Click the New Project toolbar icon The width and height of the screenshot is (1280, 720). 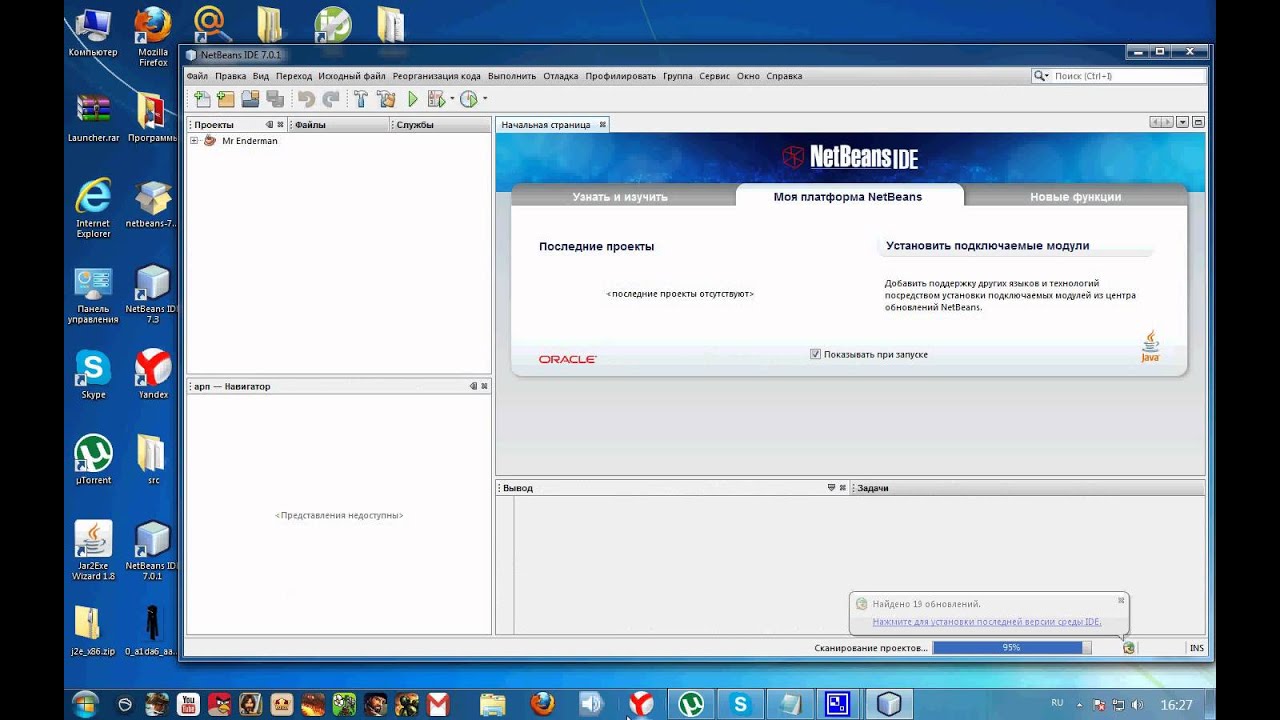(226, 99)
